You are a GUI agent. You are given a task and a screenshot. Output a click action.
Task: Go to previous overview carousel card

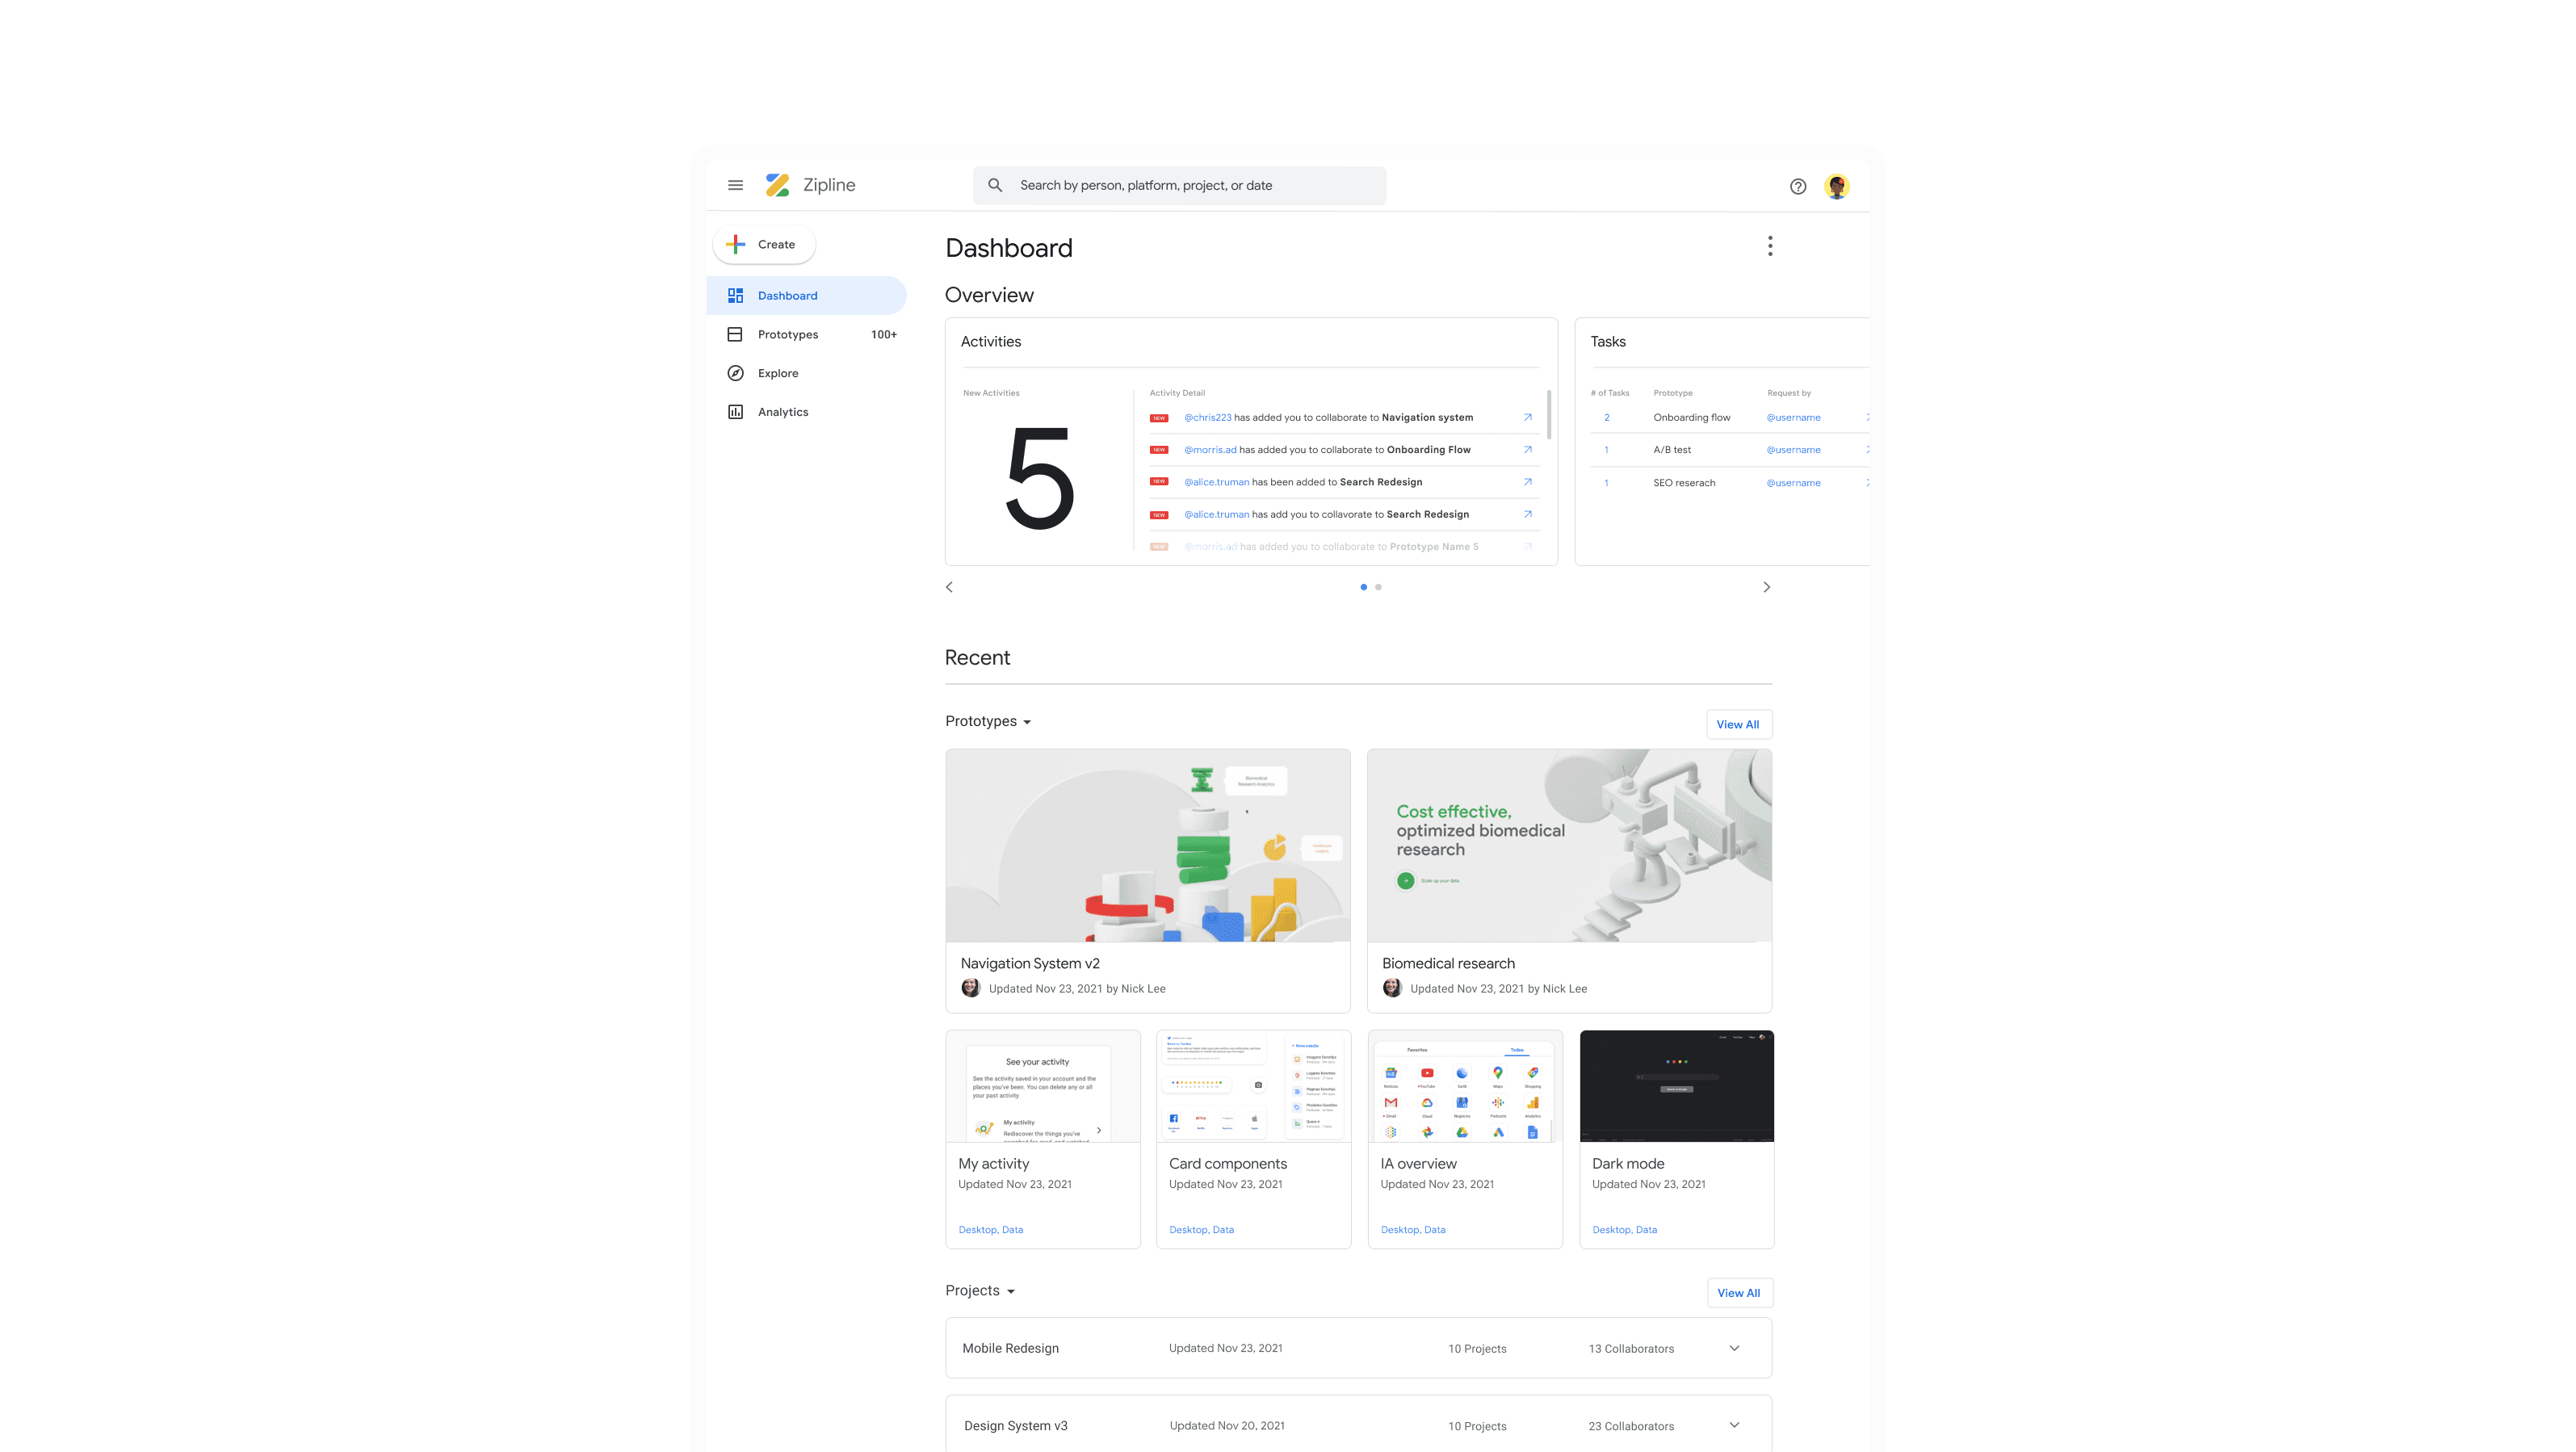point(949,587)
